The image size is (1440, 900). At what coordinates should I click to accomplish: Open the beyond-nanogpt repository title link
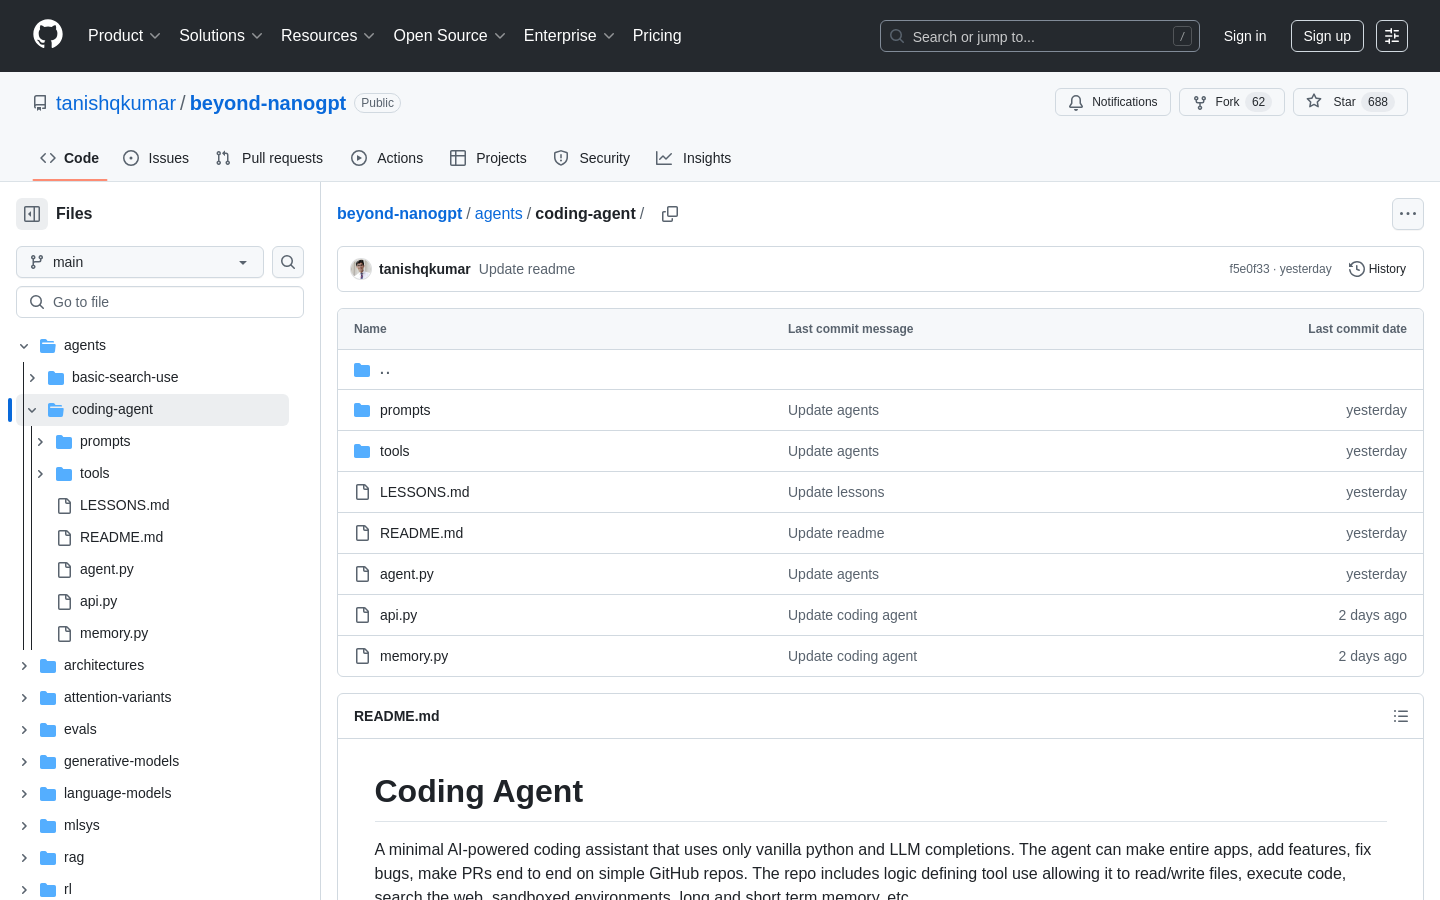coord(268,103)
